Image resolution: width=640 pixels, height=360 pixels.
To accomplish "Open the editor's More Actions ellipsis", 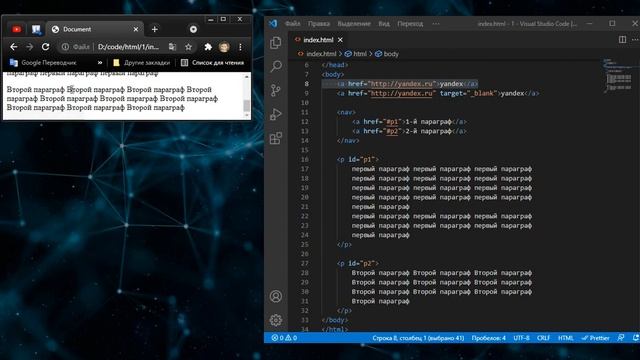I will pos(635,40).
